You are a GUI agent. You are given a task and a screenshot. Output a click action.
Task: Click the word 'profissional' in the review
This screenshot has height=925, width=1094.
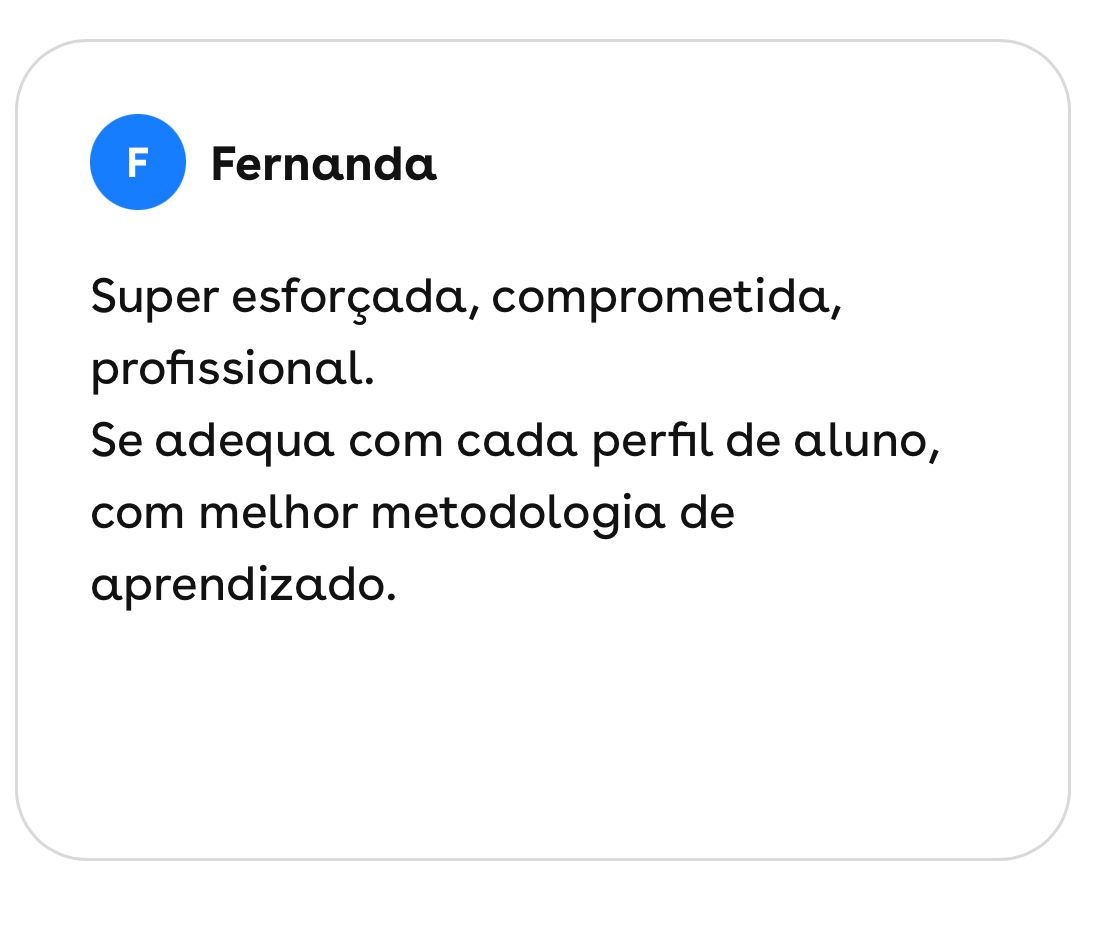228,370
